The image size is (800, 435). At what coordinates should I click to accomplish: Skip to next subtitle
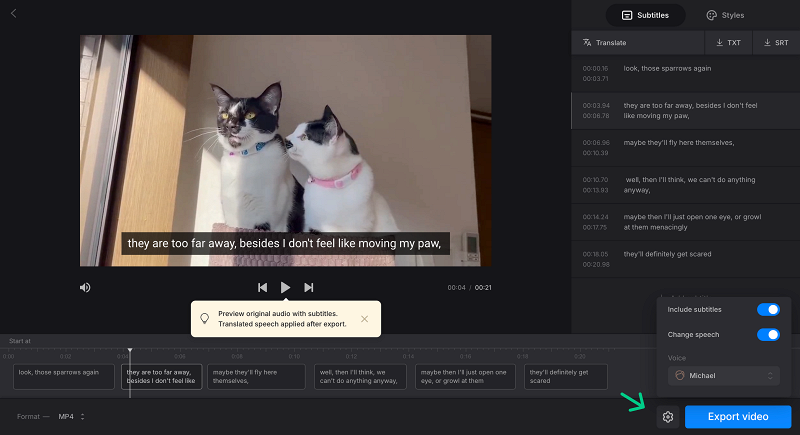(309, 287)
